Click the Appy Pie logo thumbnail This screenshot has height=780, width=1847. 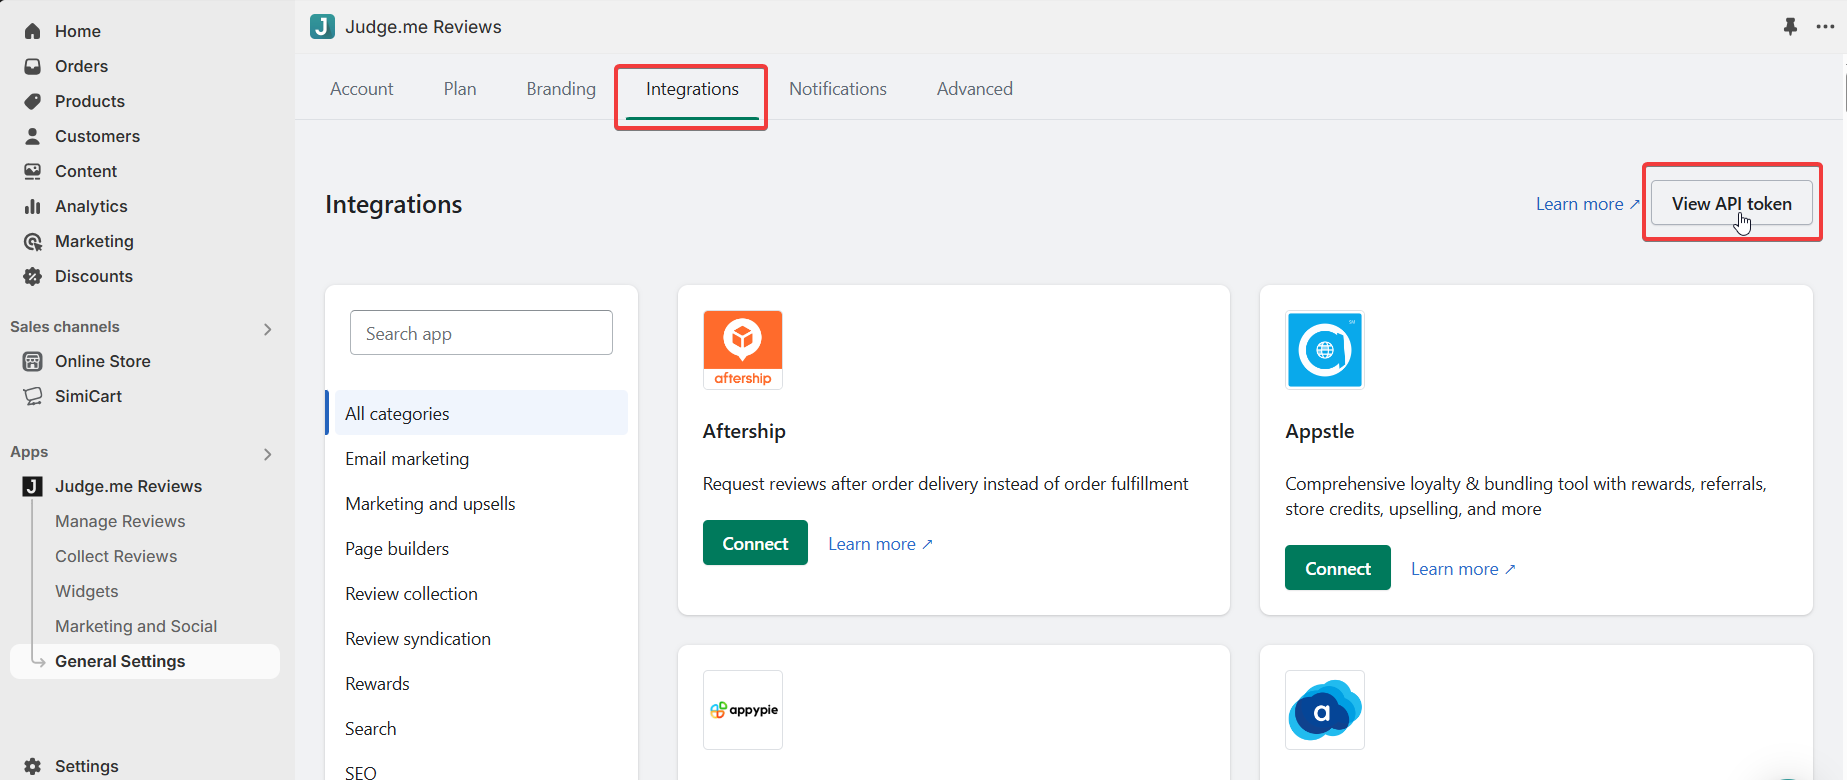[x=742, y=710]
